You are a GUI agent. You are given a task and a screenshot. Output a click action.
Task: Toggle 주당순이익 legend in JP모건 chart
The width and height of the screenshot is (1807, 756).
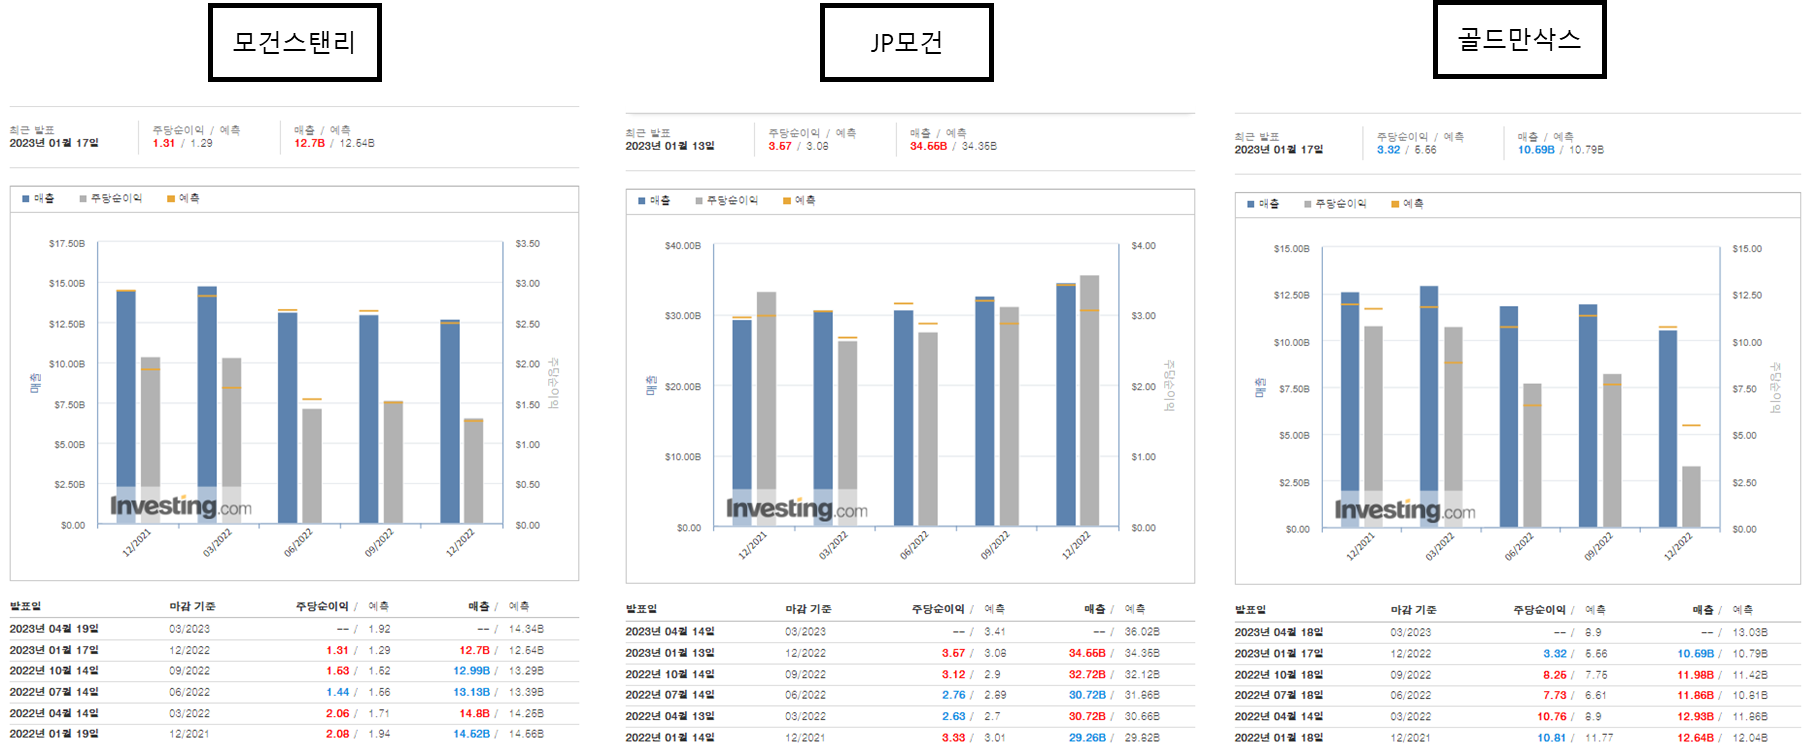pos(727,200)
